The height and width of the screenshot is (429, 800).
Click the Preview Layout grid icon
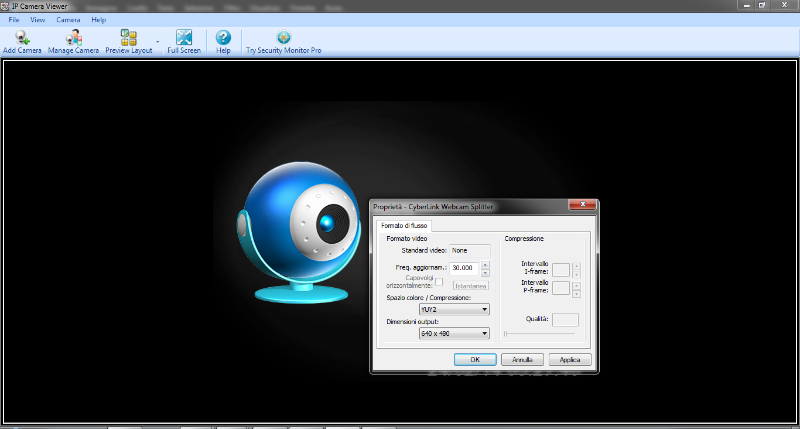point(129,37)
